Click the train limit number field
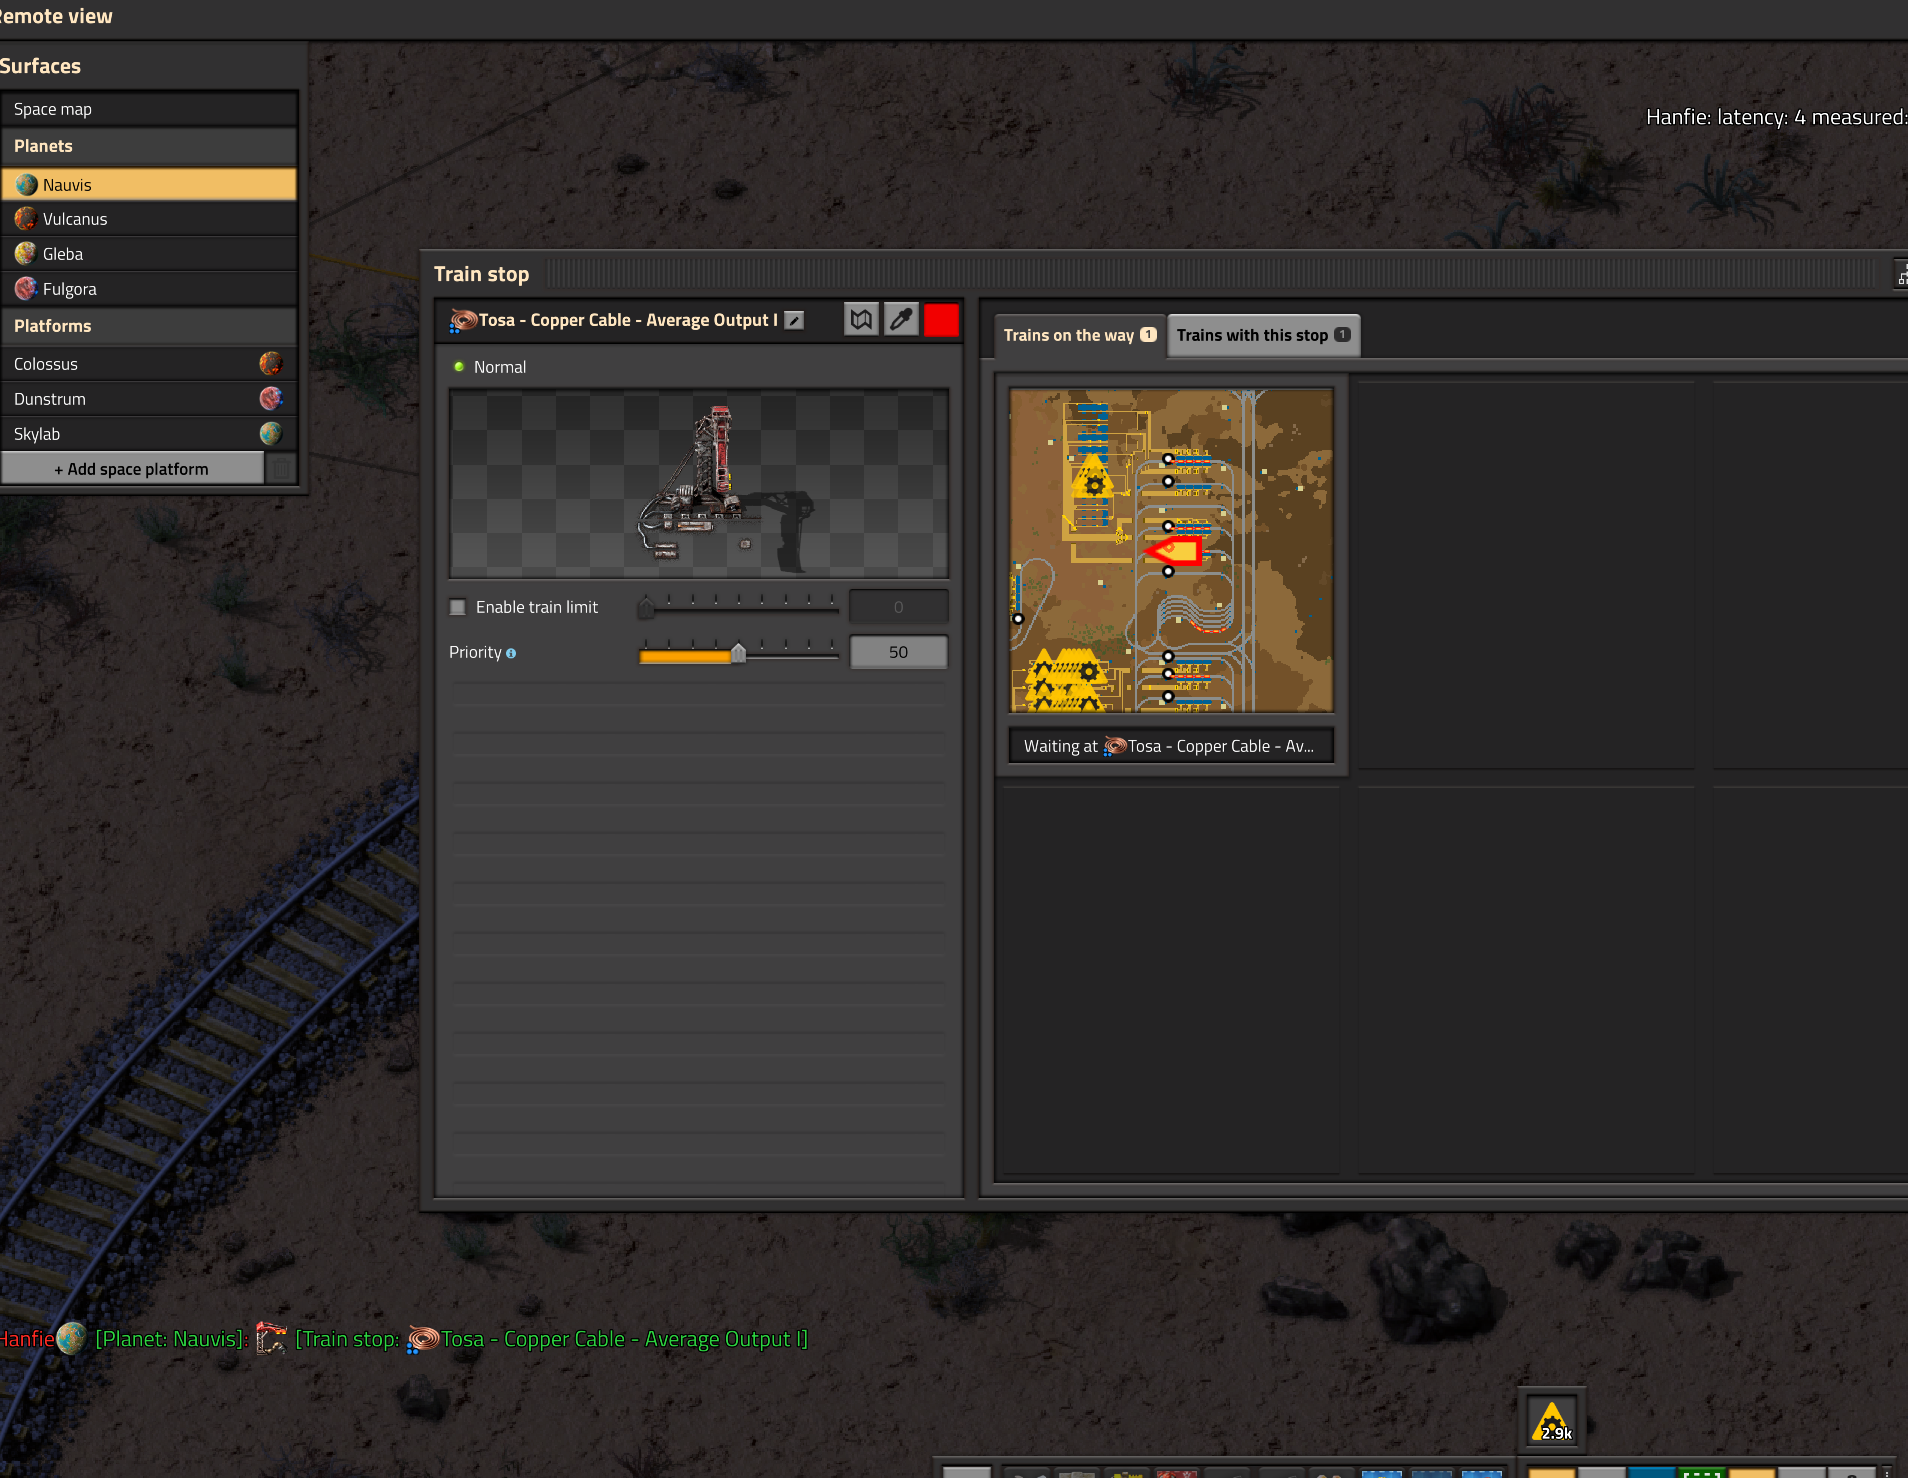This screenshot has height=1478, width=1908. click(898, 607)
